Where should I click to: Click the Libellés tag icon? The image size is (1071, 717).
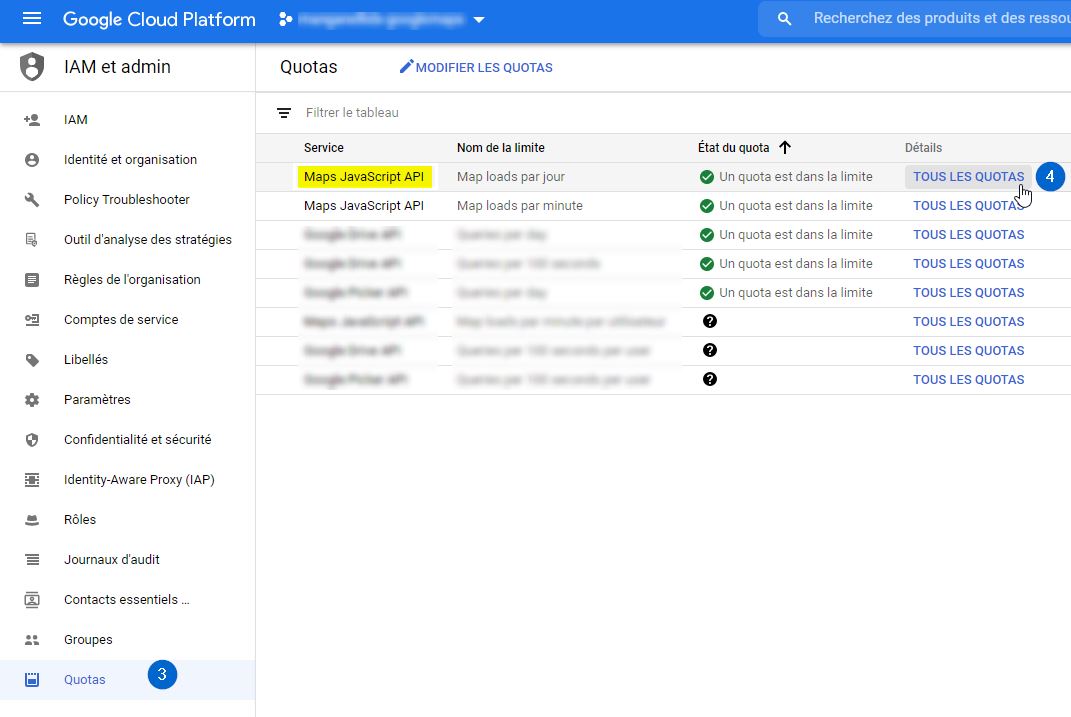click(32, 360)
